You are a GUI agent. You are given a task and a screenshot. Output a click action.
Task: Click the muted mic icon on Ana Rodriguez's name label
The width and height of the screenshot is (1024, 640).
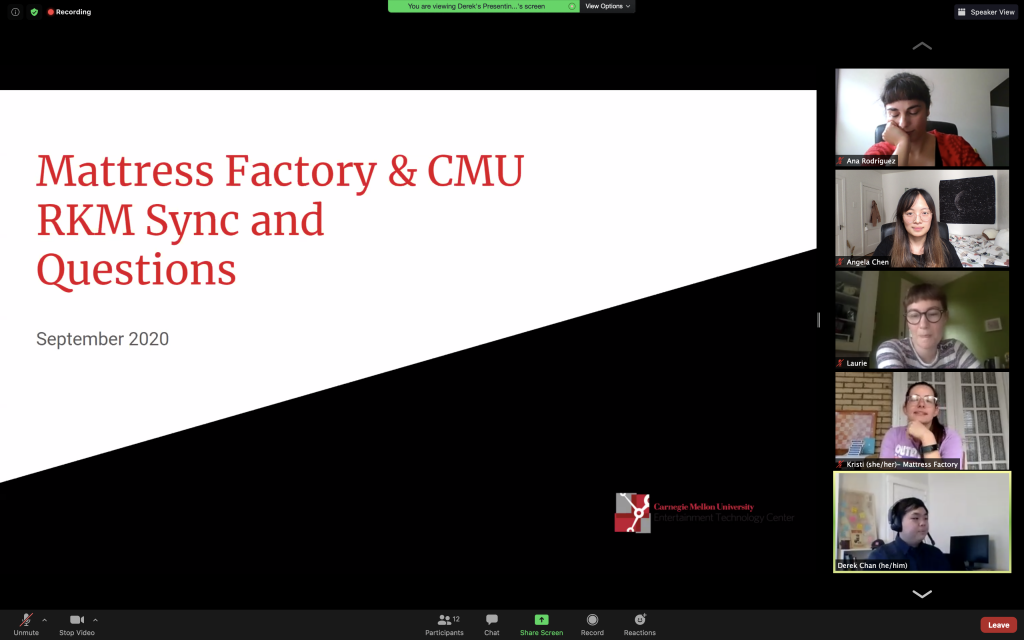[840, 161]
